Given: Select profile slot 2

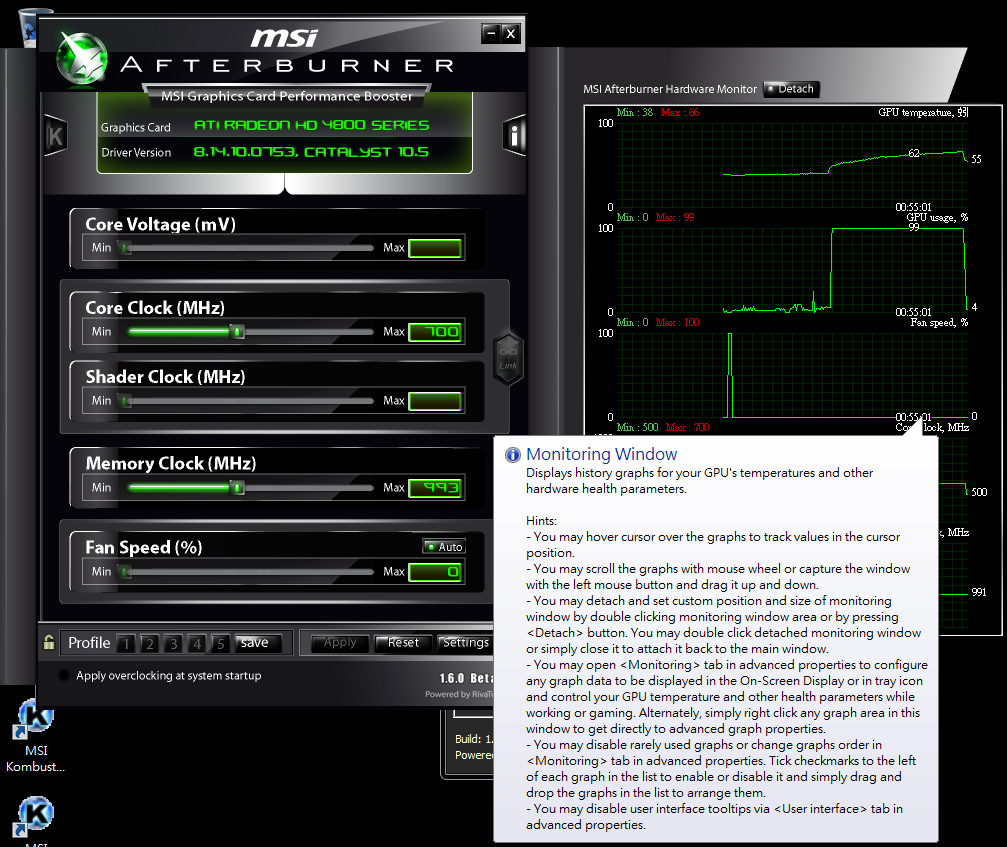Looking at the screenshot, I should click(150, 643).
